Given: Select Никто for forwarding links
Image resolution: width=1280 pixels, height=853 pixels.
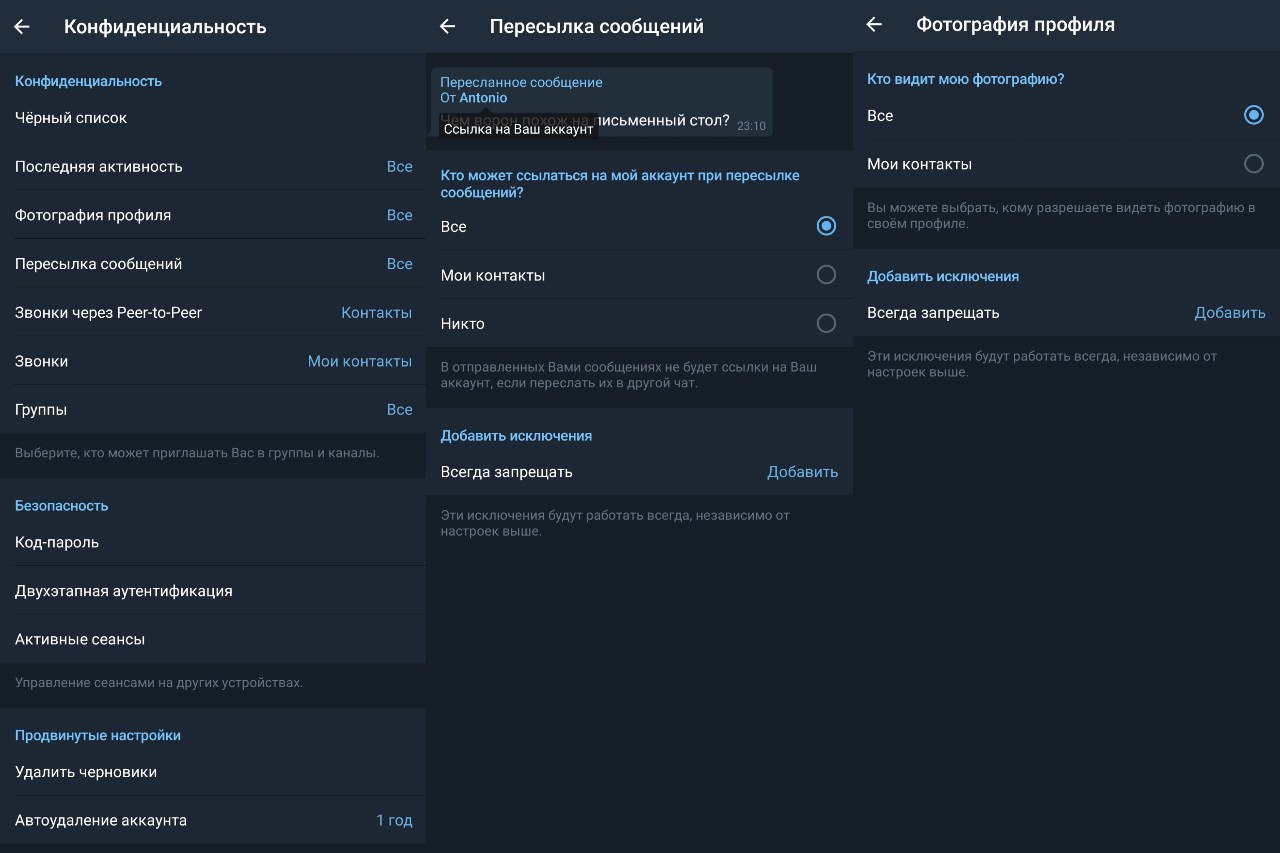Looking at the screenshot, I should click(826, 324).
